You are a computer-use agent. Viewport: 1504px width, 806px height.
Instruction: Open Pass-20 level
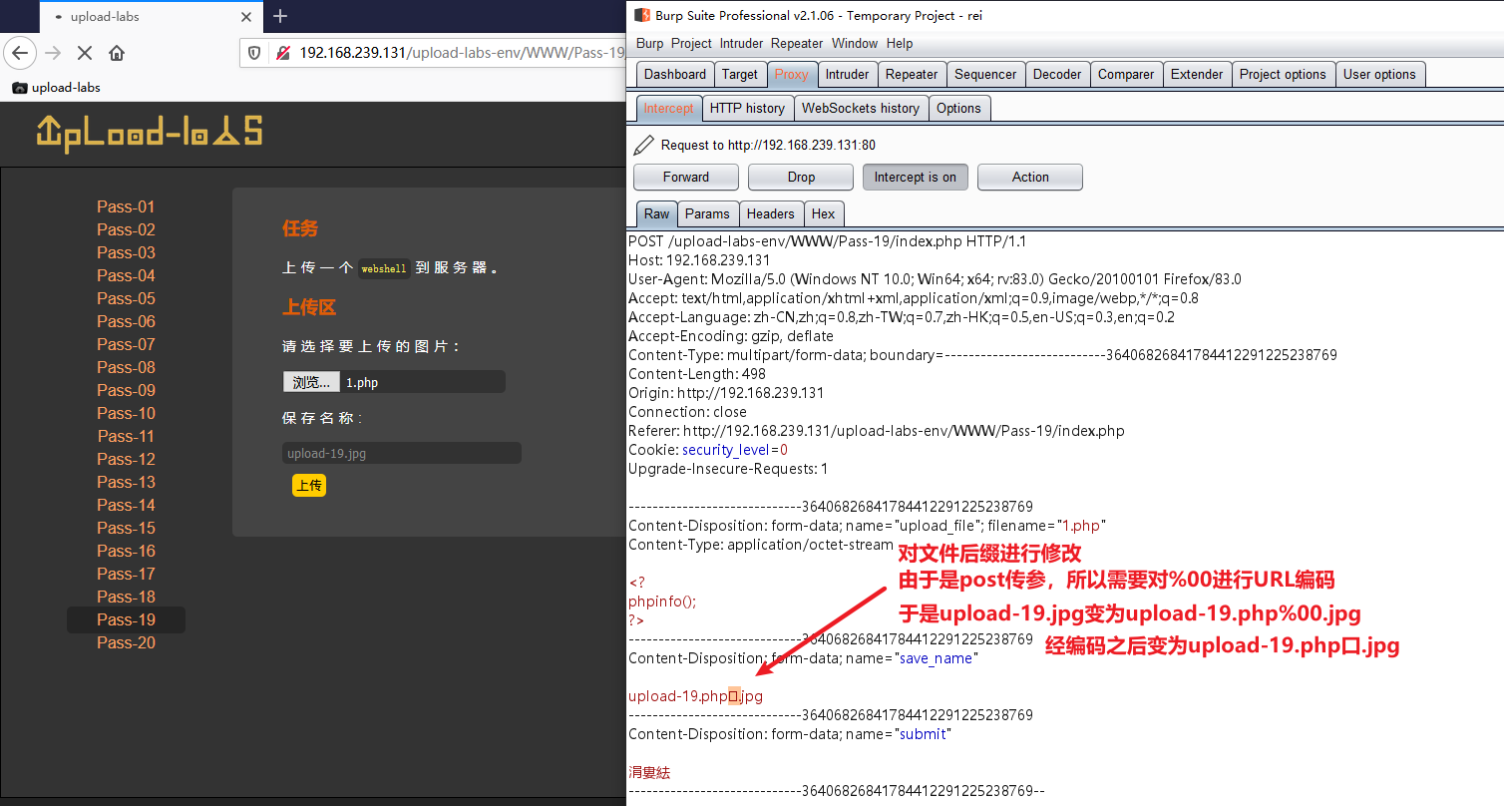(126, 643)
